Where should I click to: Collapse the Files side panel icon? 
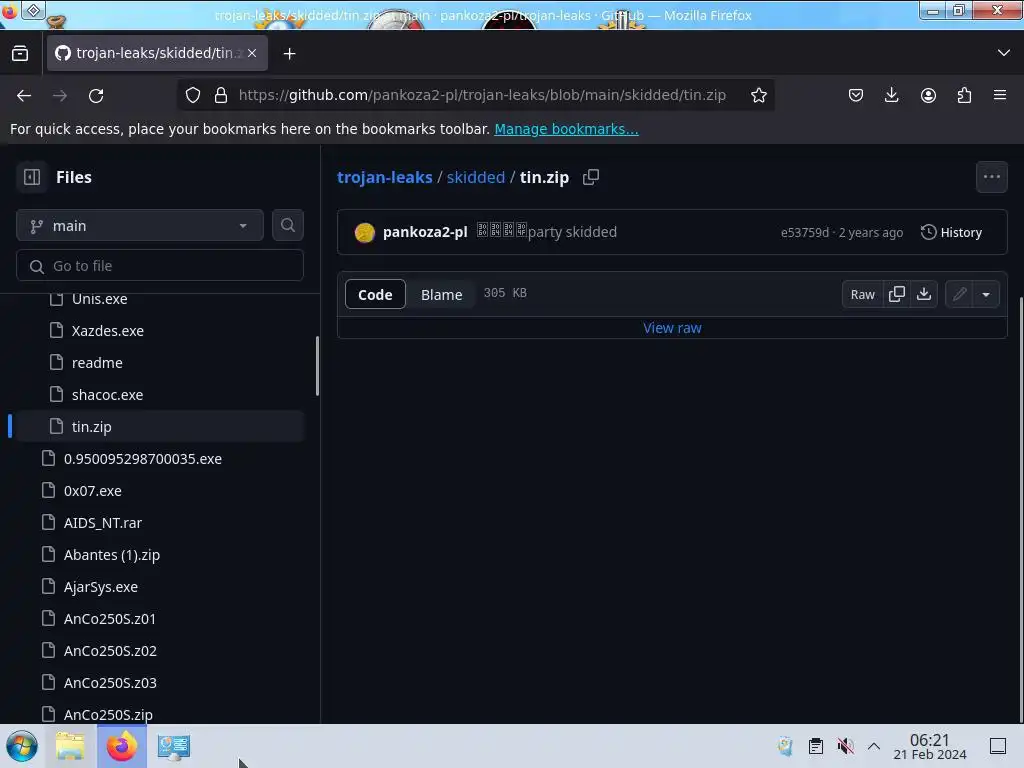(x=31, y=177)
